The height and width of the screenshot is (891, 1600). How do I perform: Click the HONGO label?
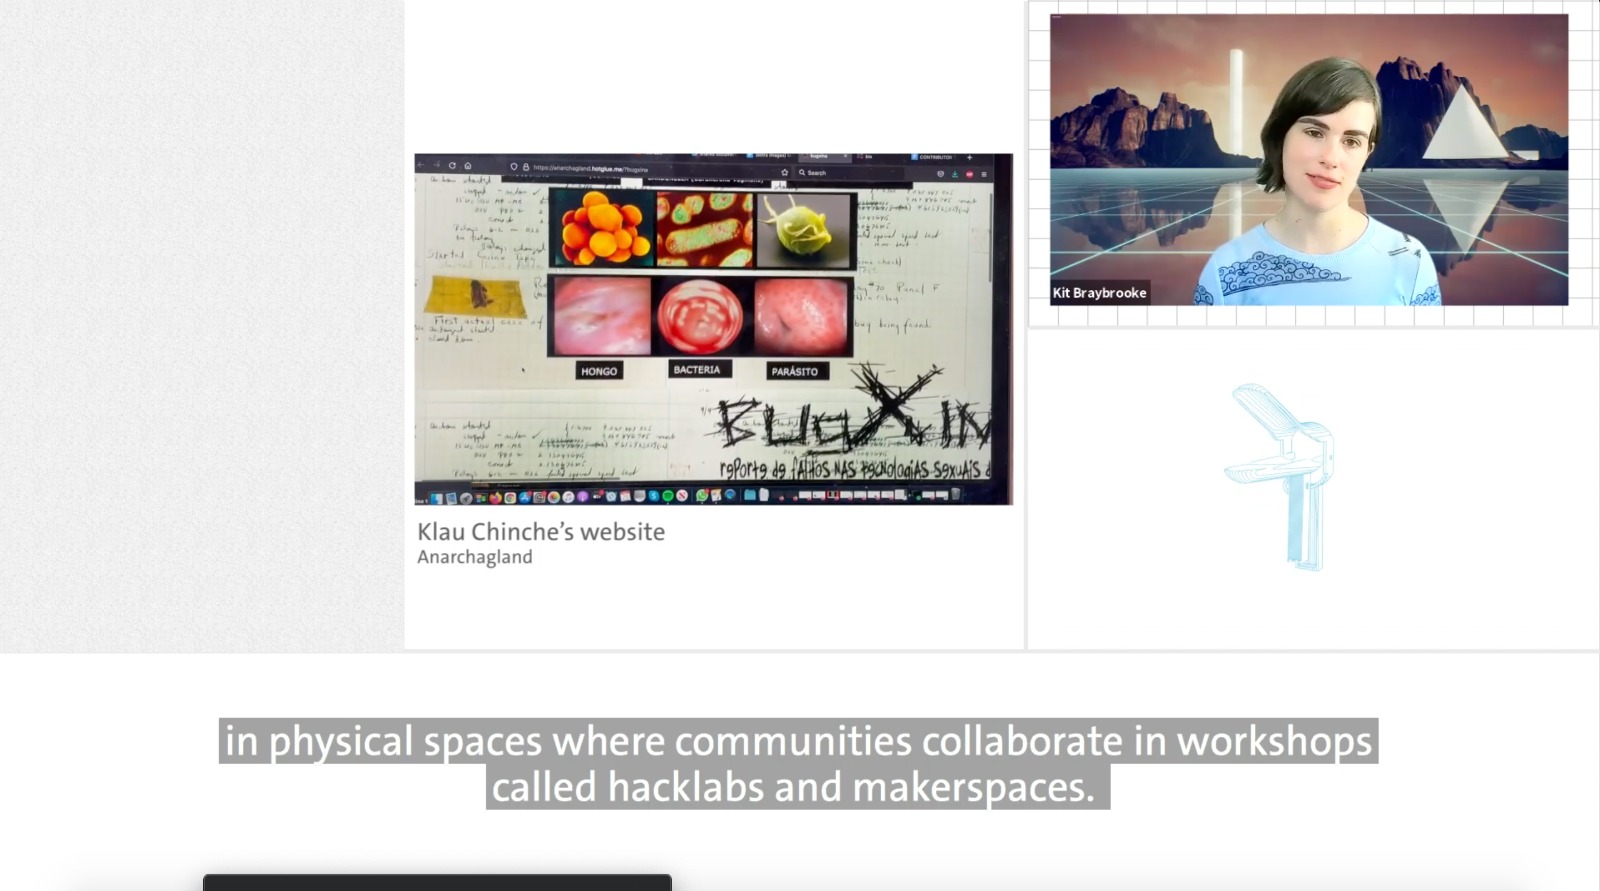click(599, 371)
